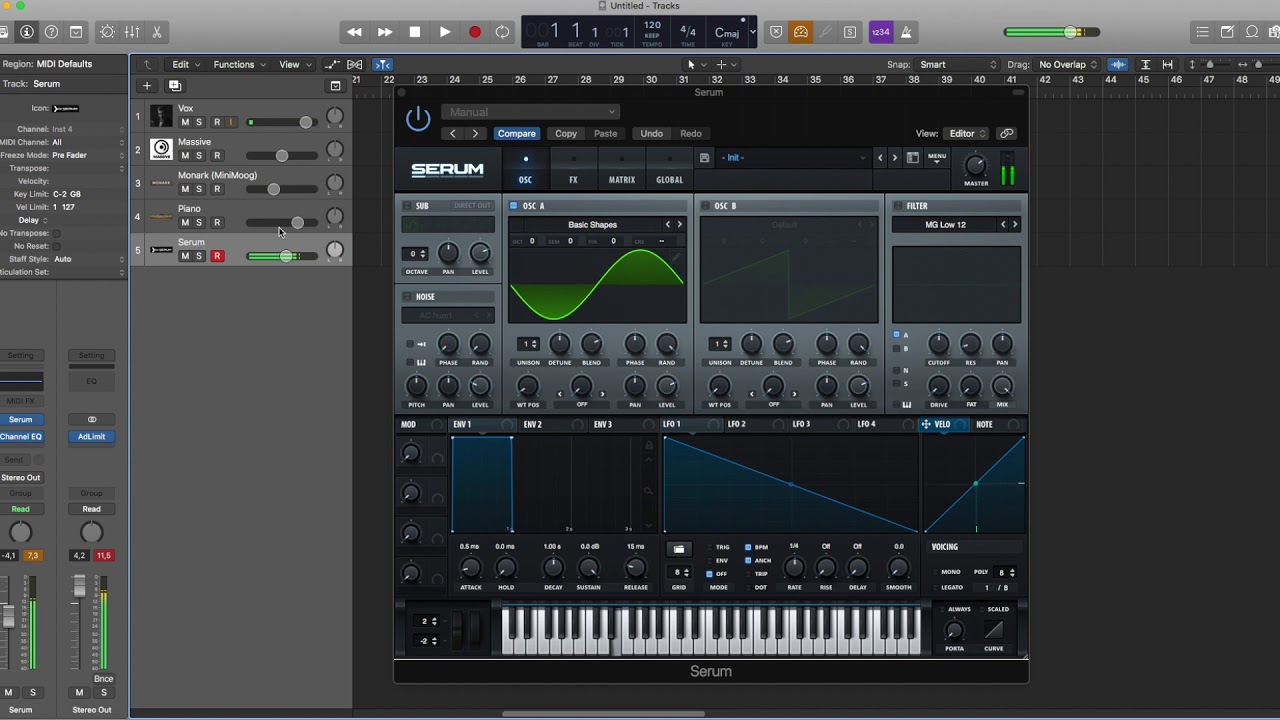This screenshot has width=1280, height=720.
Task: Enable the NOISE oscillator
Action: (x=407, y=297)
